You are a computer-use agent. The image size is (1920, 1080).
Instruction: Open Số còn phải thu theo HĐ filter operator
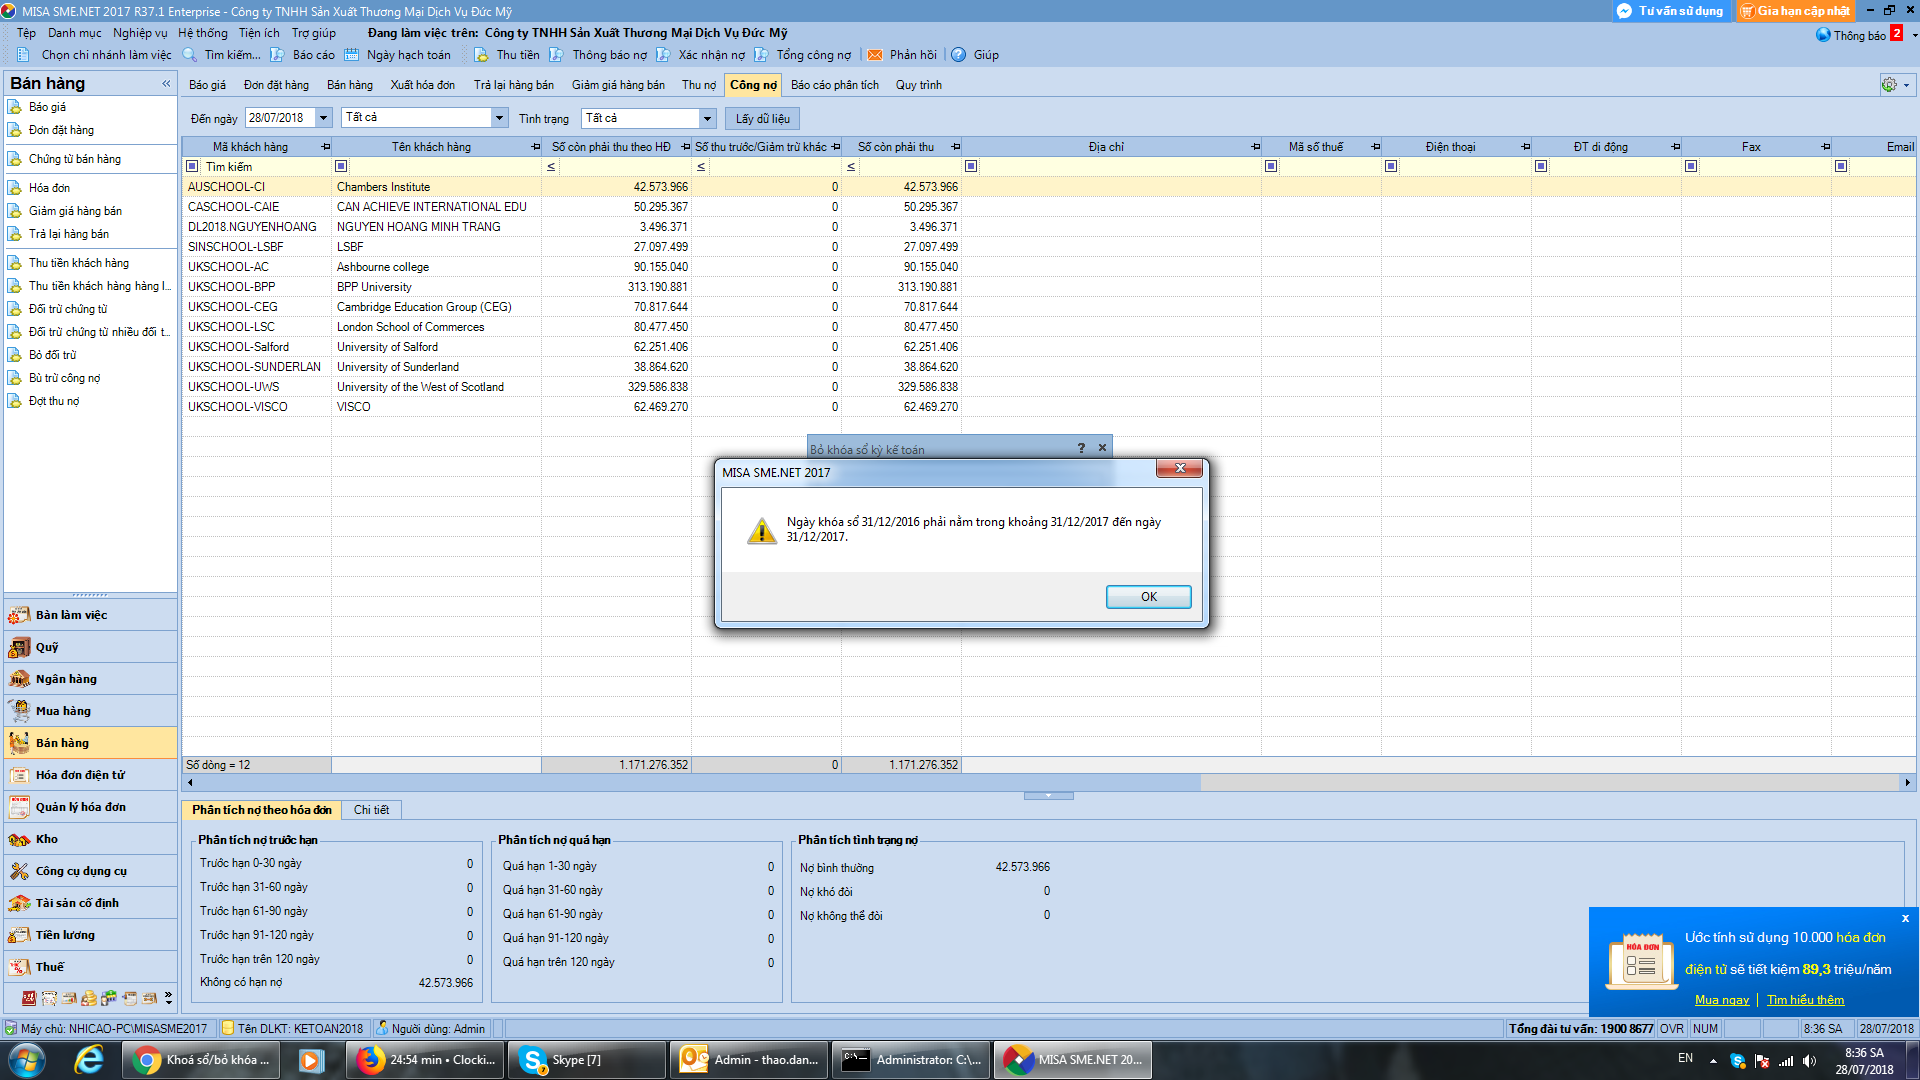551,167
